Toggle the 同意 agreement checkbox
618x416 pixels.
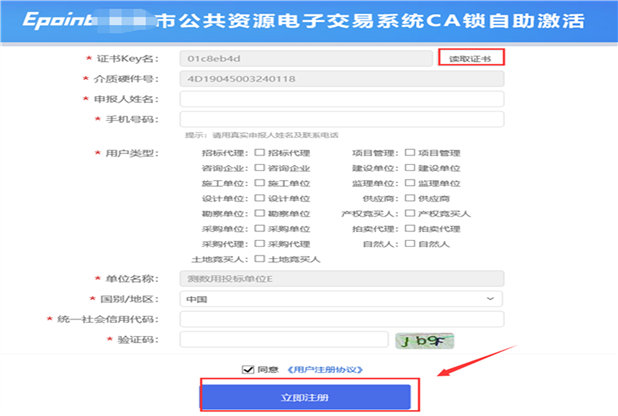248,369
